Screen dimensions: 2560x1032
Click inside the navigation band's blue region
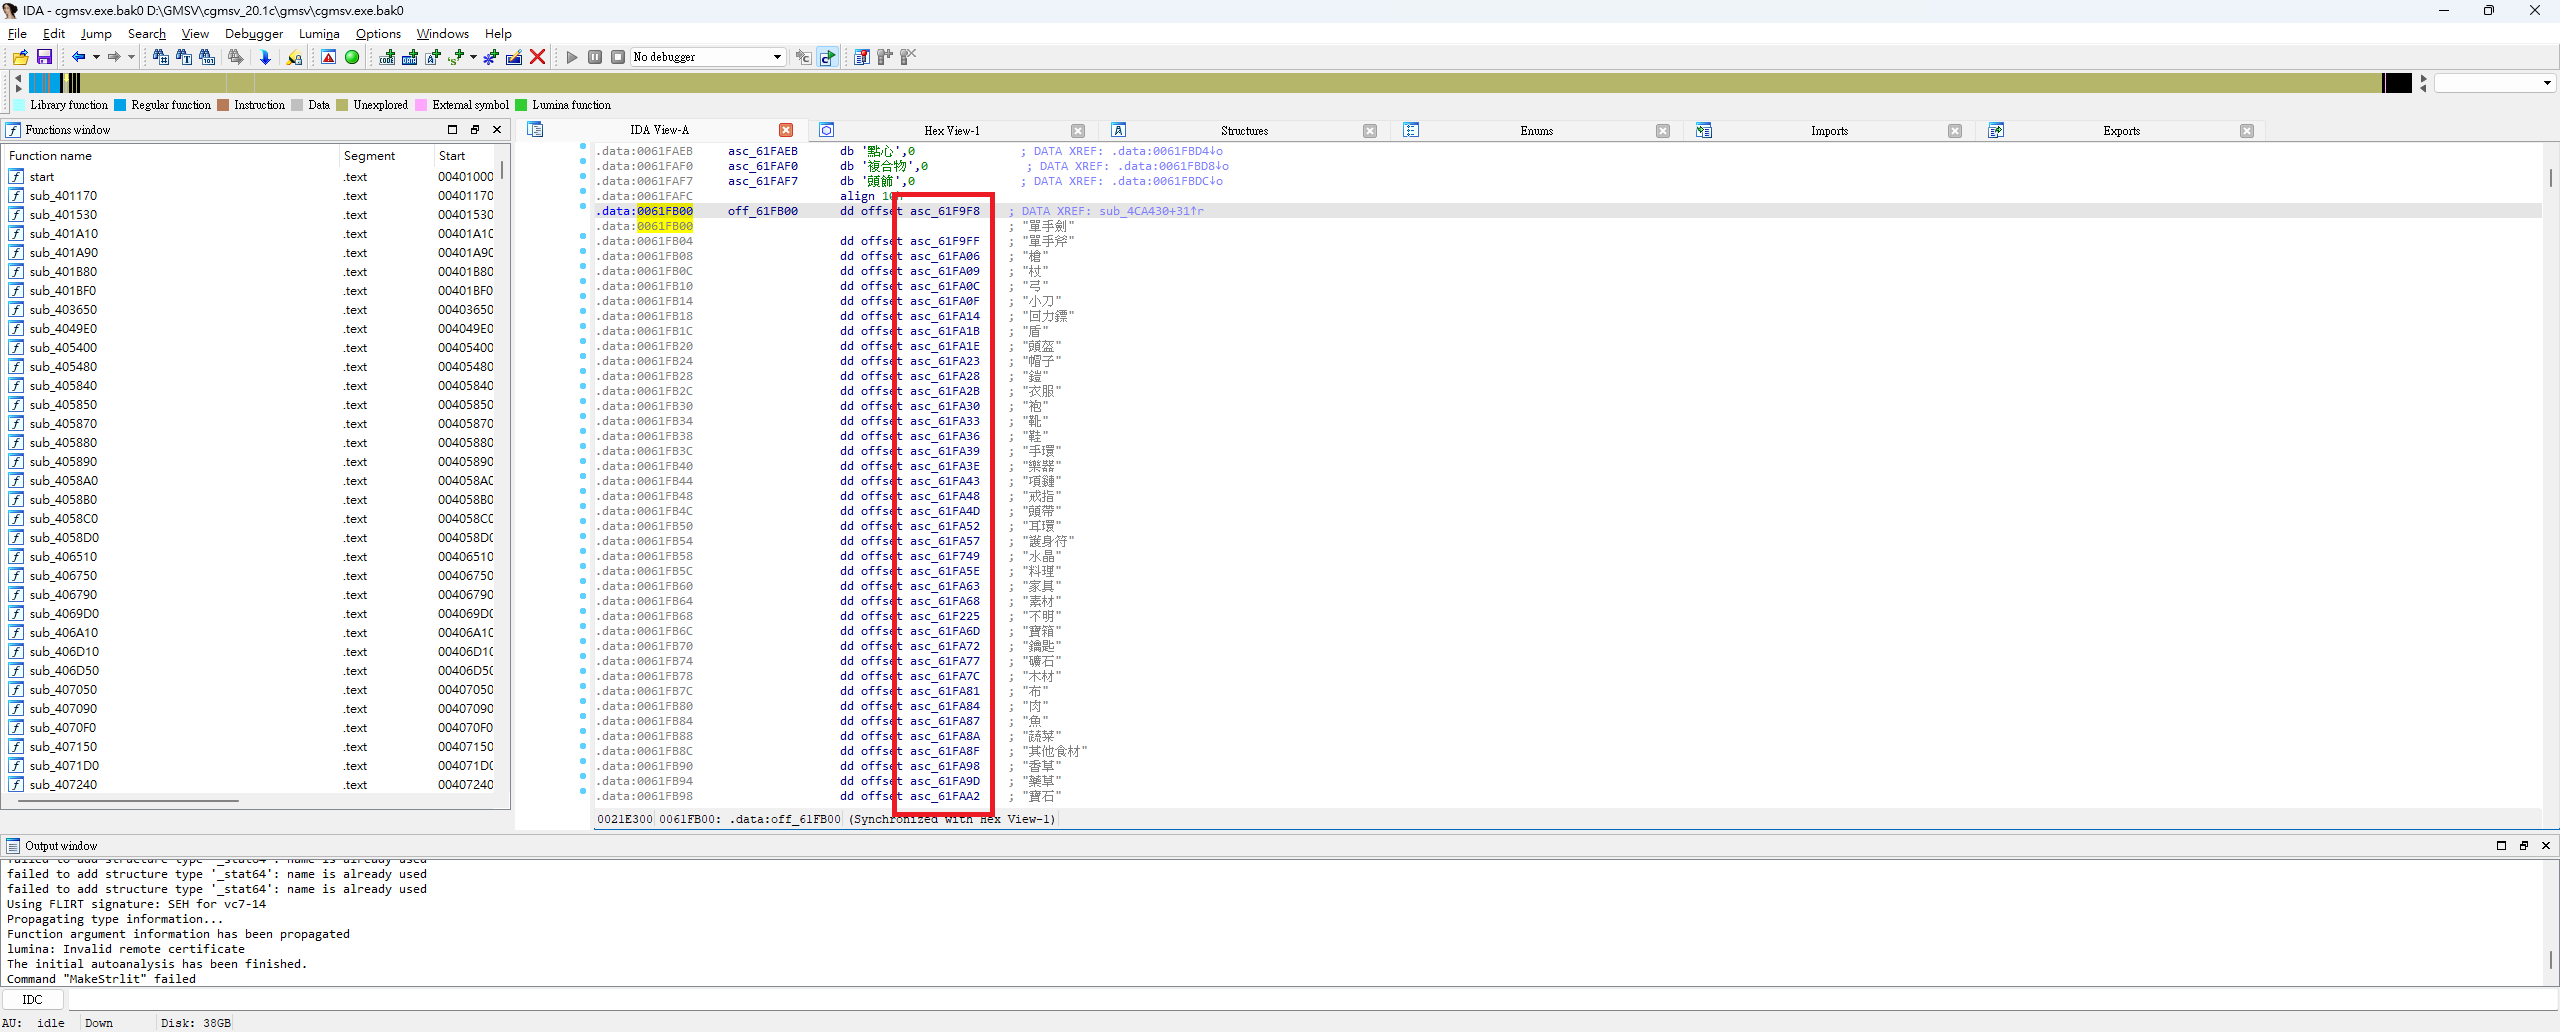pos(44,83)
